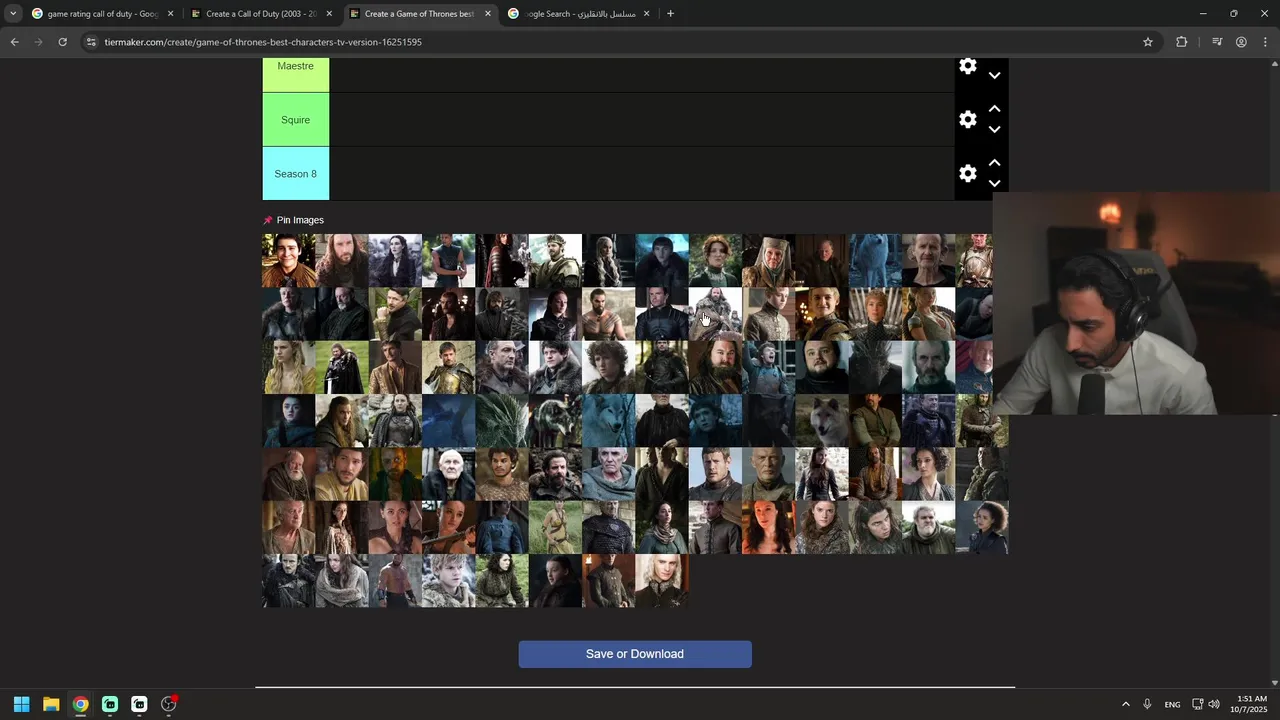Screen dimensions: 1280x720
Task: Open the Chrome profile avatar
Action: pyautogui.click(x=1241, y=42)
